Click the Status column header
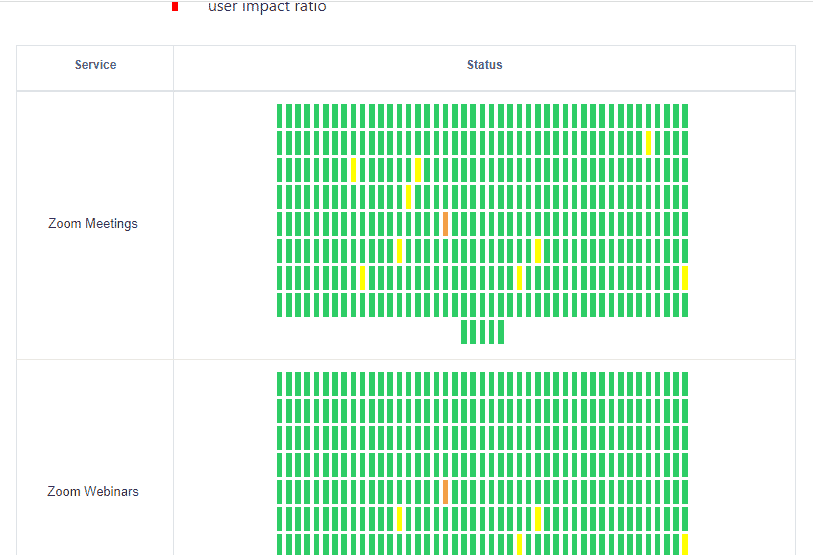This screenshot has width=813, height=555. pos(484,65)
